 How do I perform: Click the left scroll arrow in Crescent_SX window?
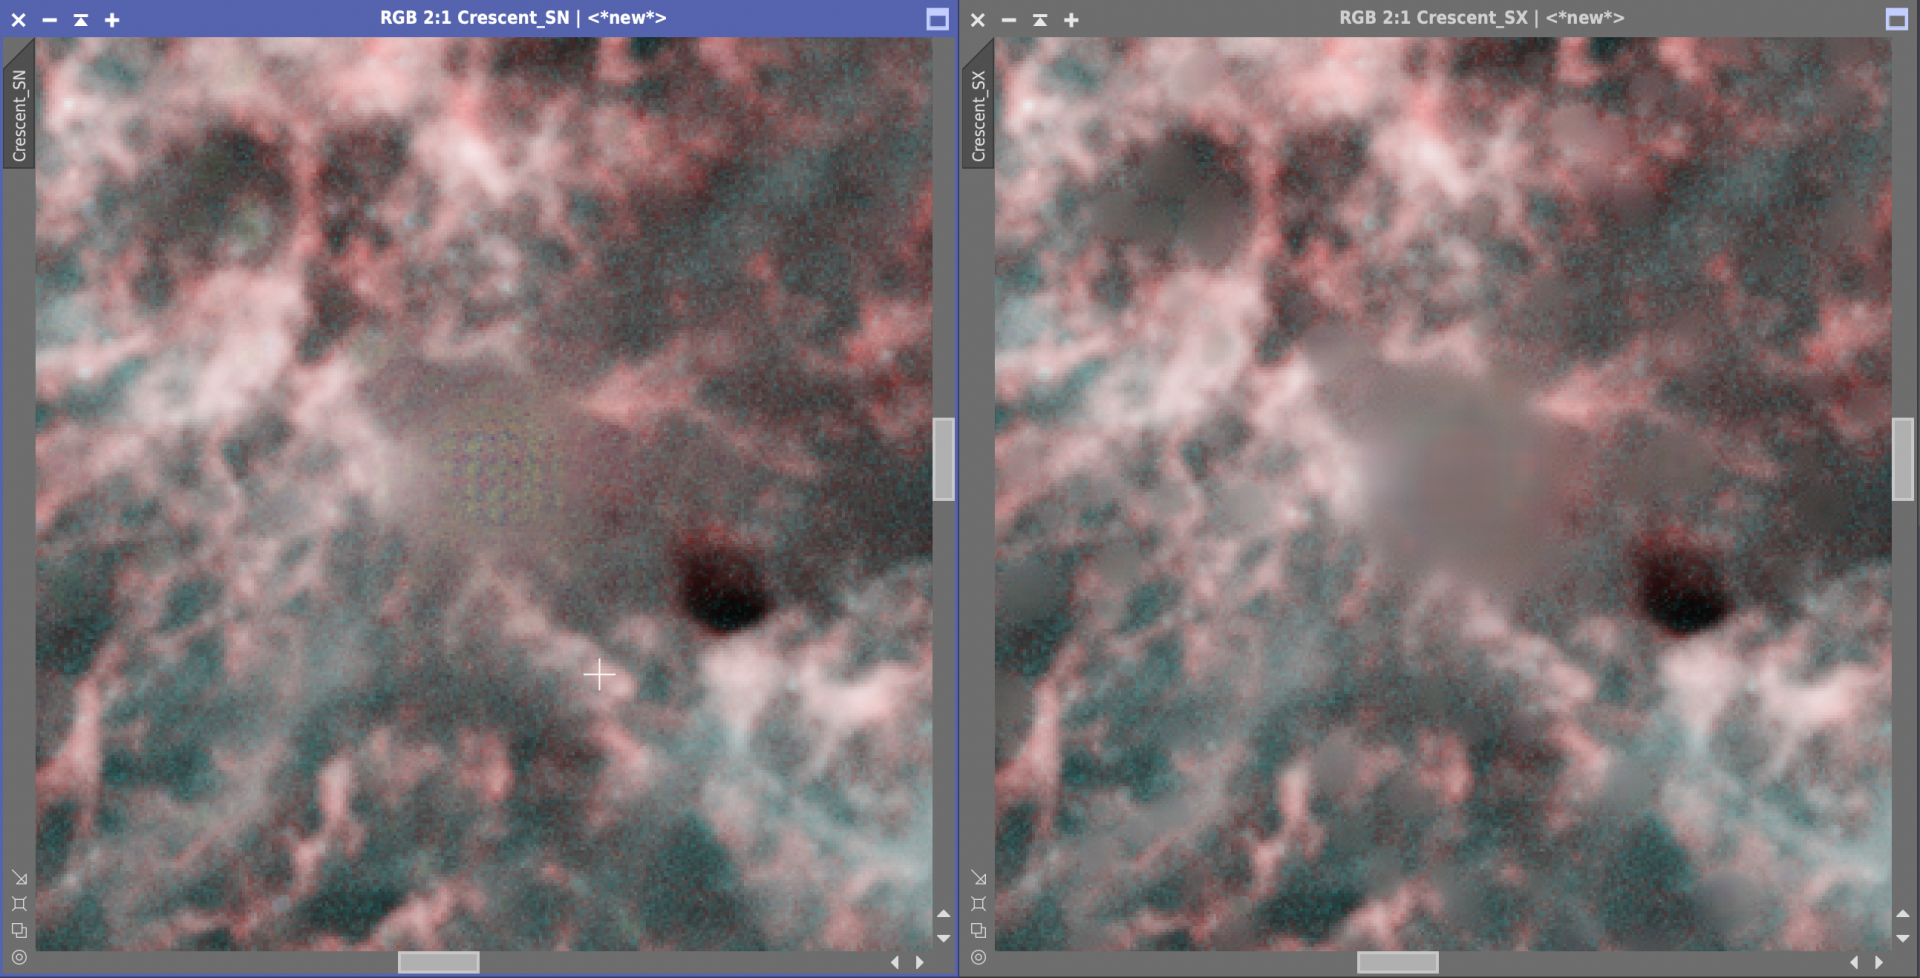pyautogui.click(x=1854, y=962)
